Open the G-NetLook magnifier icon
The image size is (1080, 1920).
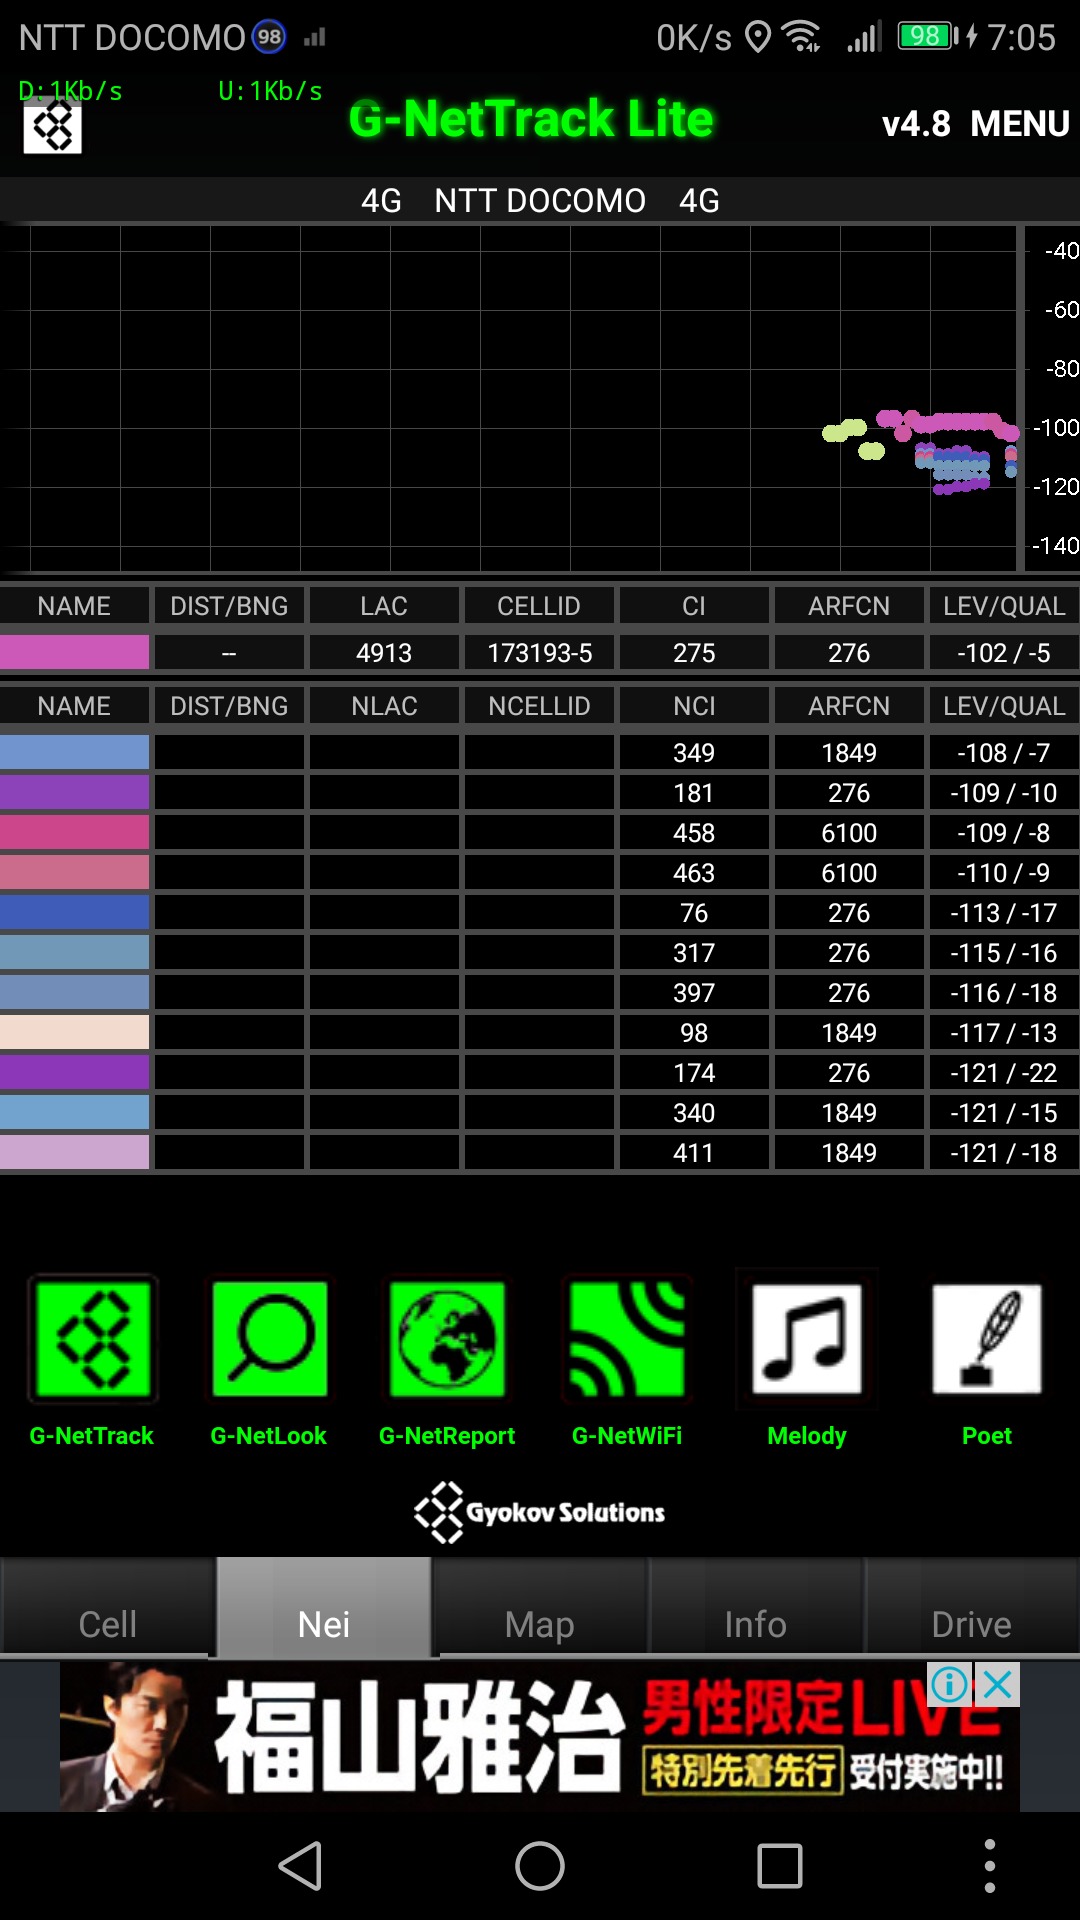(x=269, y=1340)
